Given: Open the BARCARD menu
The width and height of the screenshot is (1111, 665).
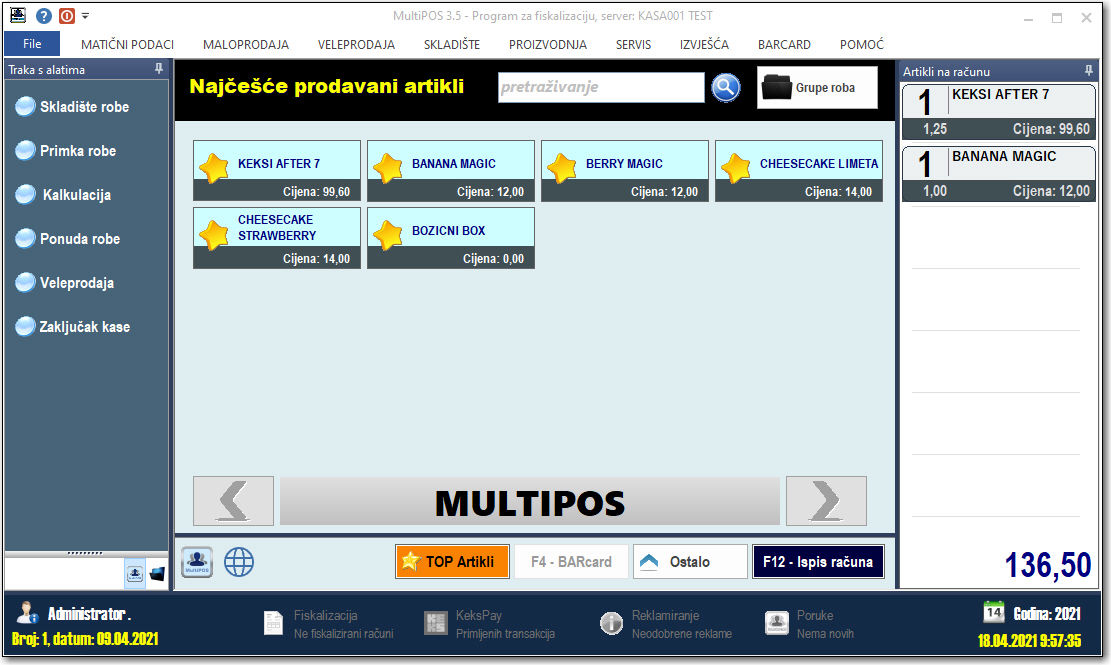Looking at the screenshot, I should (x=784, y=45).
